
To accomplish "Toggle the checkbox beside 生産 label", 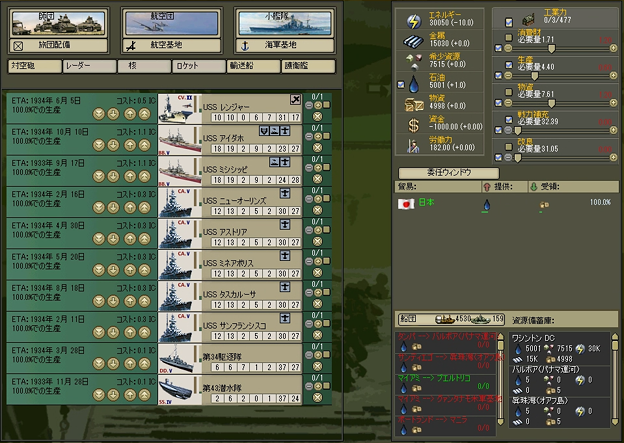I will click(x=509, y=64).
